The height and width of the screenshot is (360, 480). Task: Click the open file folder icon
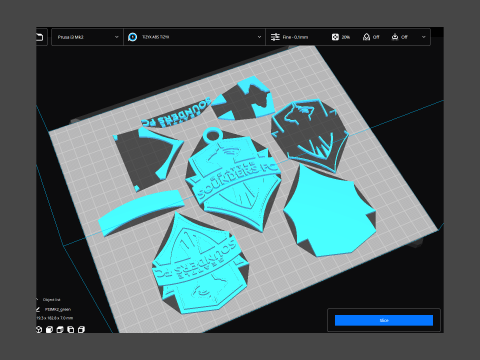(x=40, y=37)
